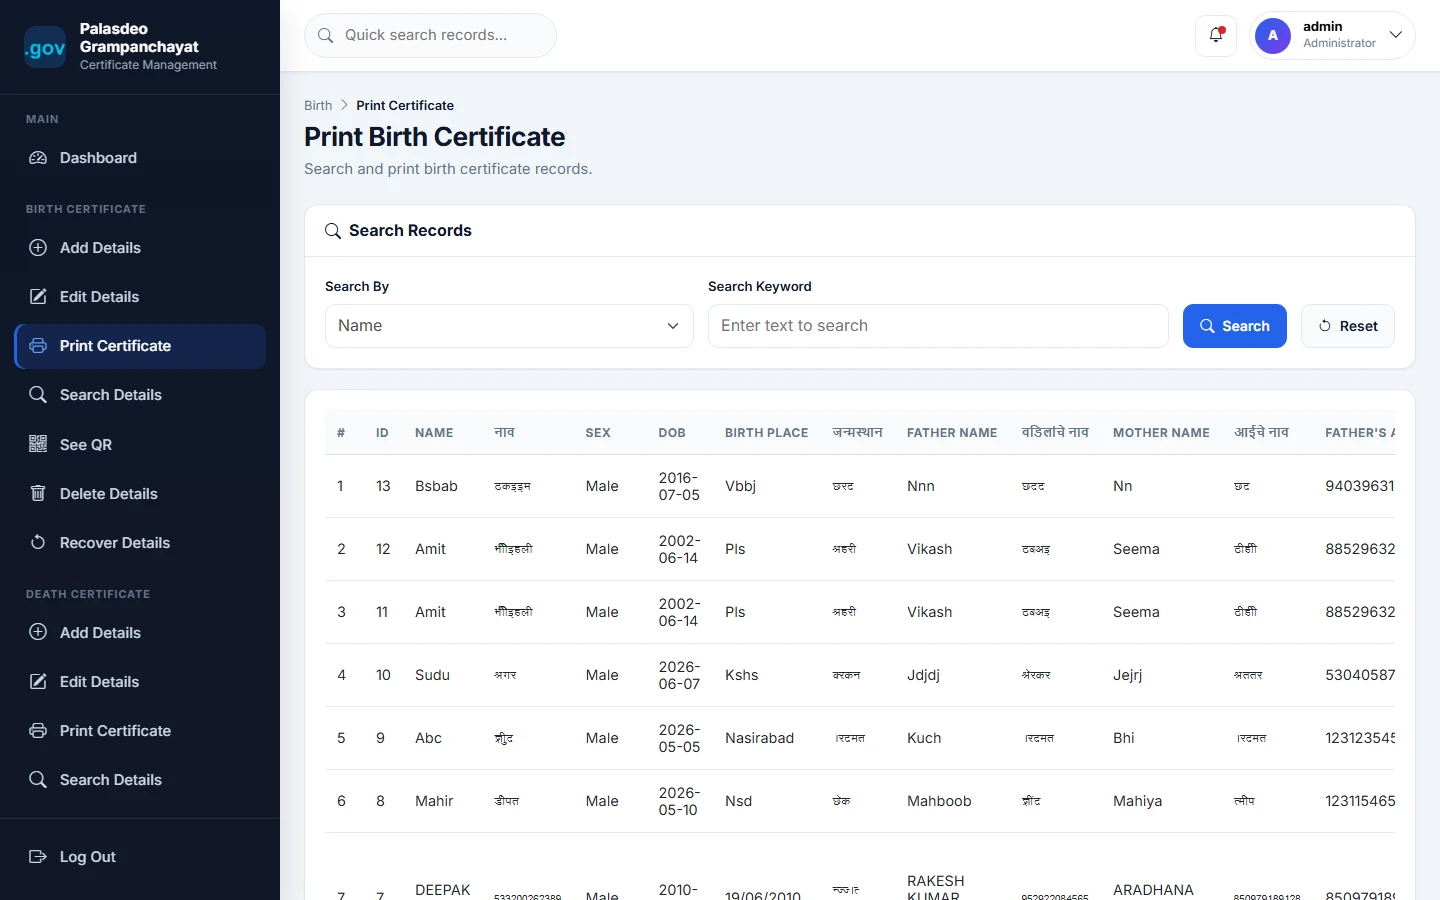The height and width of the screenshot is (900, 1440).
Task: Click magnifier icon beside birth Search Details
Action: click(38, 395)
